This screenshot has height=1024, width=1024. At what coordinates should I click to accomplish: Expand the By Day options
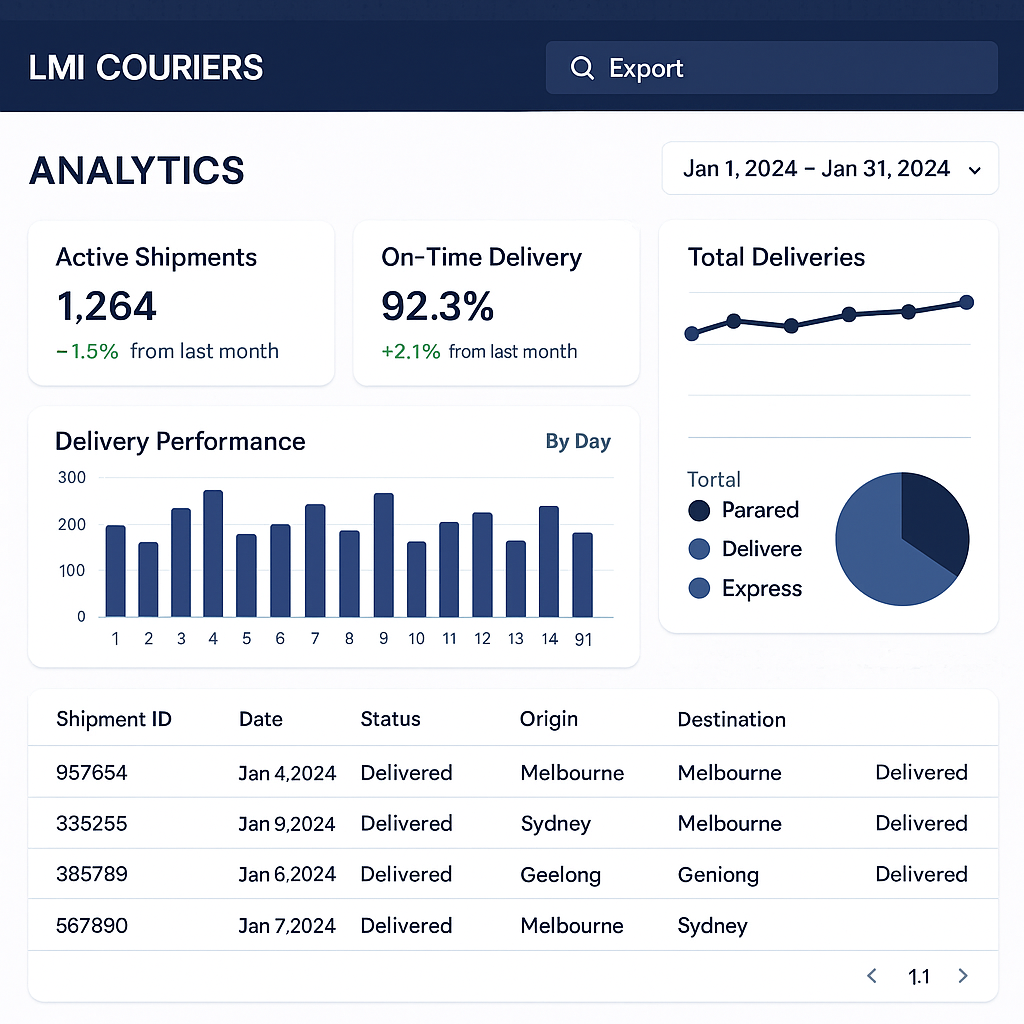tap(578, 441)
